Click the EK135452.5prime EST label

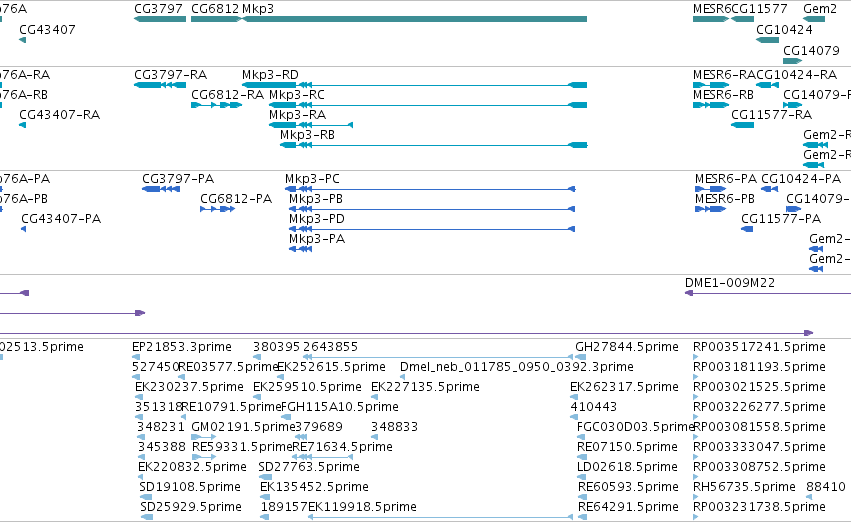(x=314, y=488)
